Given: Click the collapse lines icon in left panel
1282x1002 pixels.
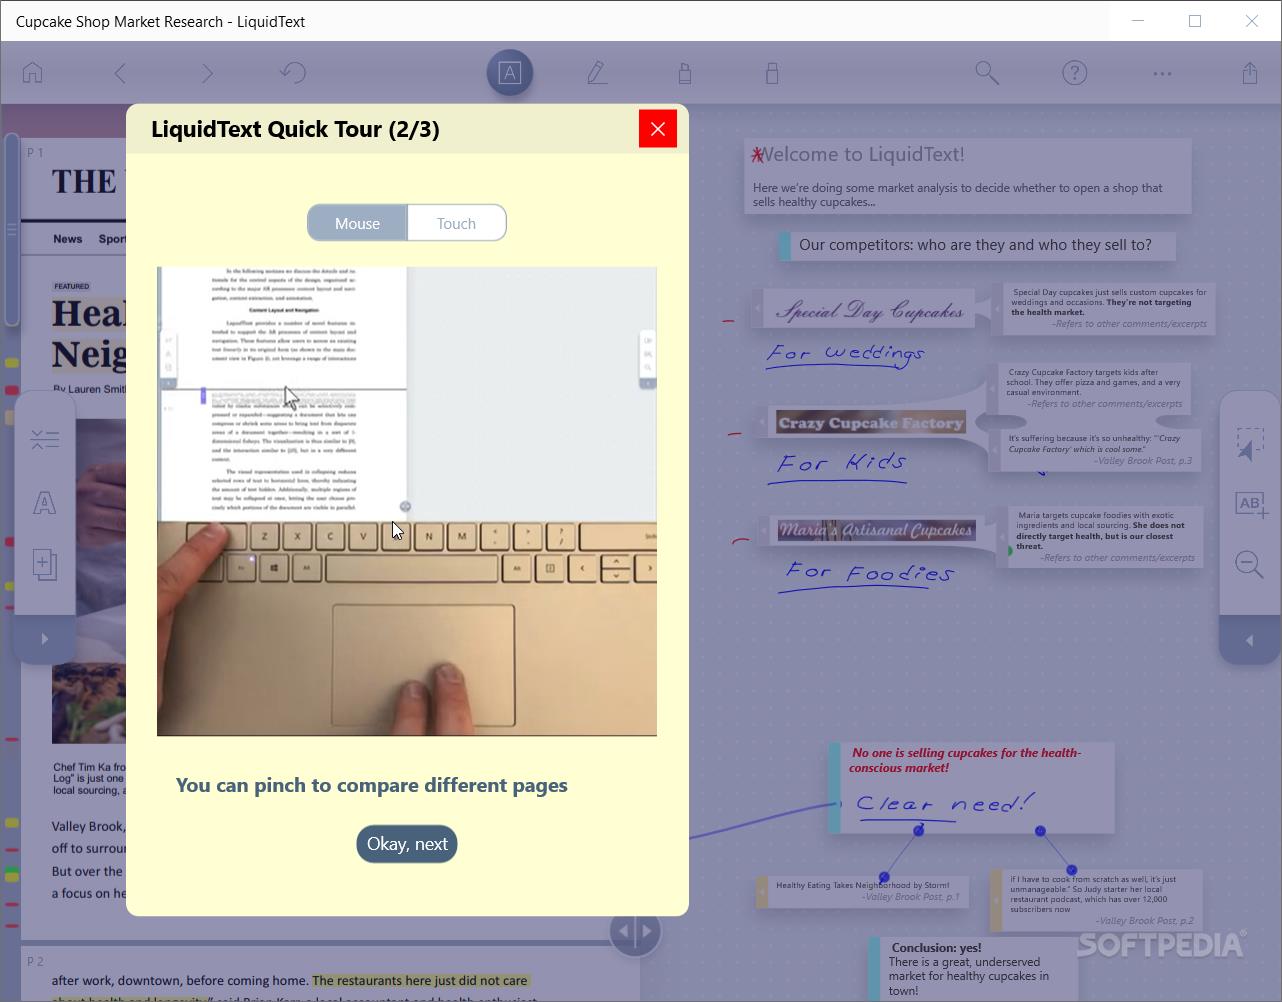Looking at the screenshot, I should [x=45, y=440].
